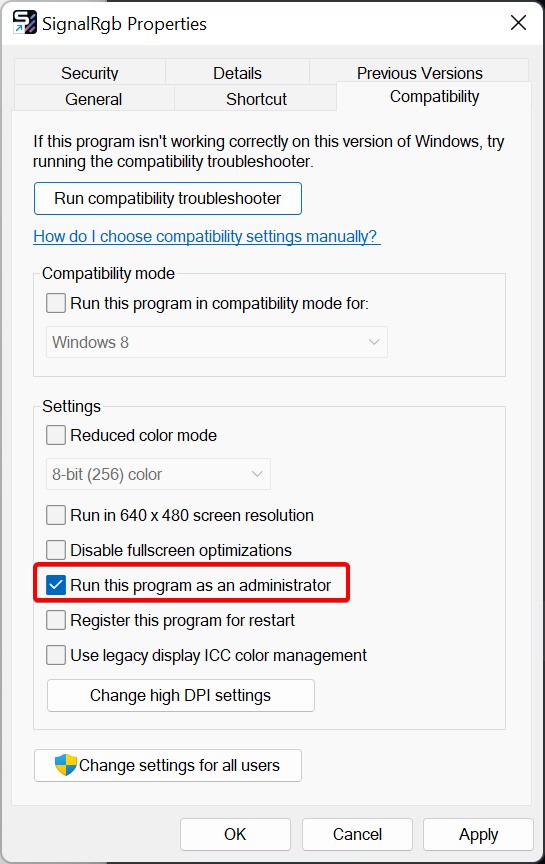Viewport: 545px width, 864px height.
Task: Open the choose compatibility settings manually link
Action: click(x=207, y=236)
